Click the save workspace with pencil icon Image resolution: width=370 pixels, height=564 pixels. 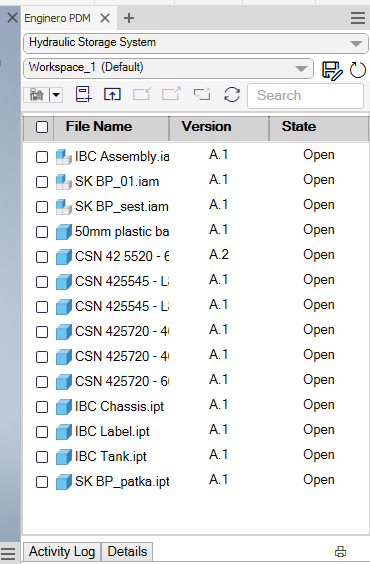tap(332, 70)
